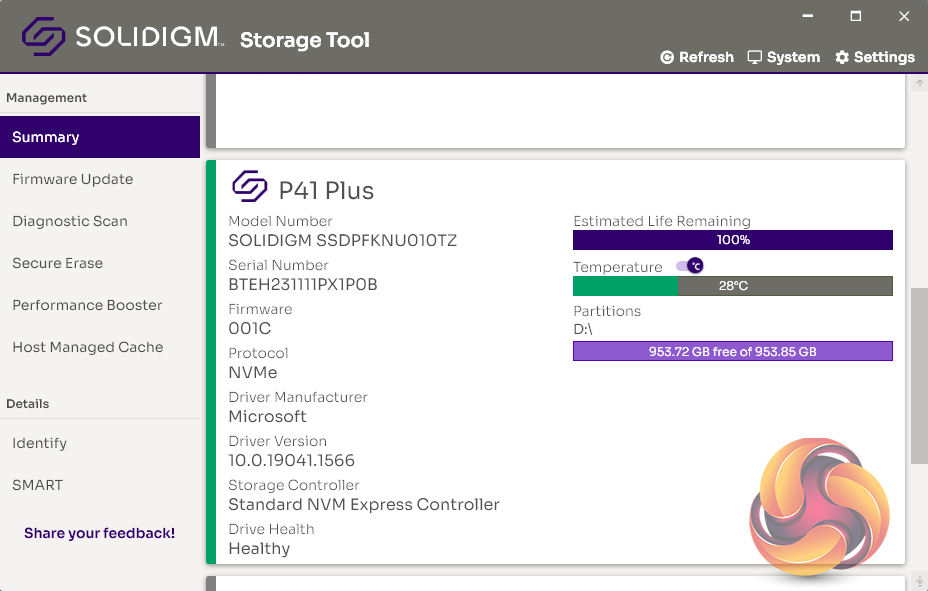Open Host Managed Cache page

tap(87, 347)
